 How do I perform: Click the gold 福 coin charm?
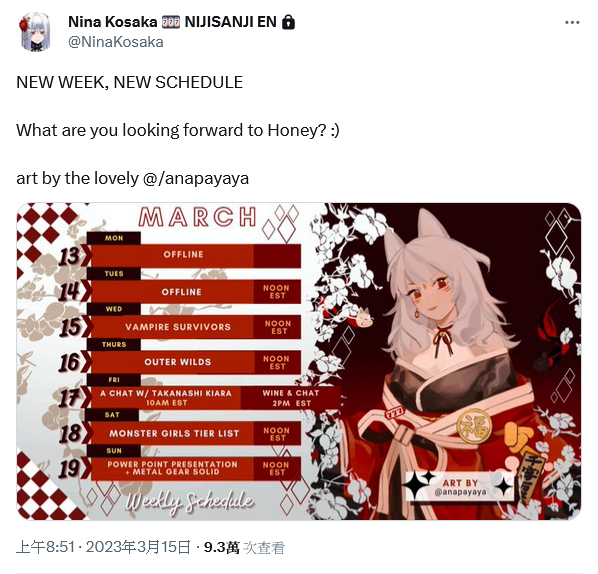tap(474, 426)
